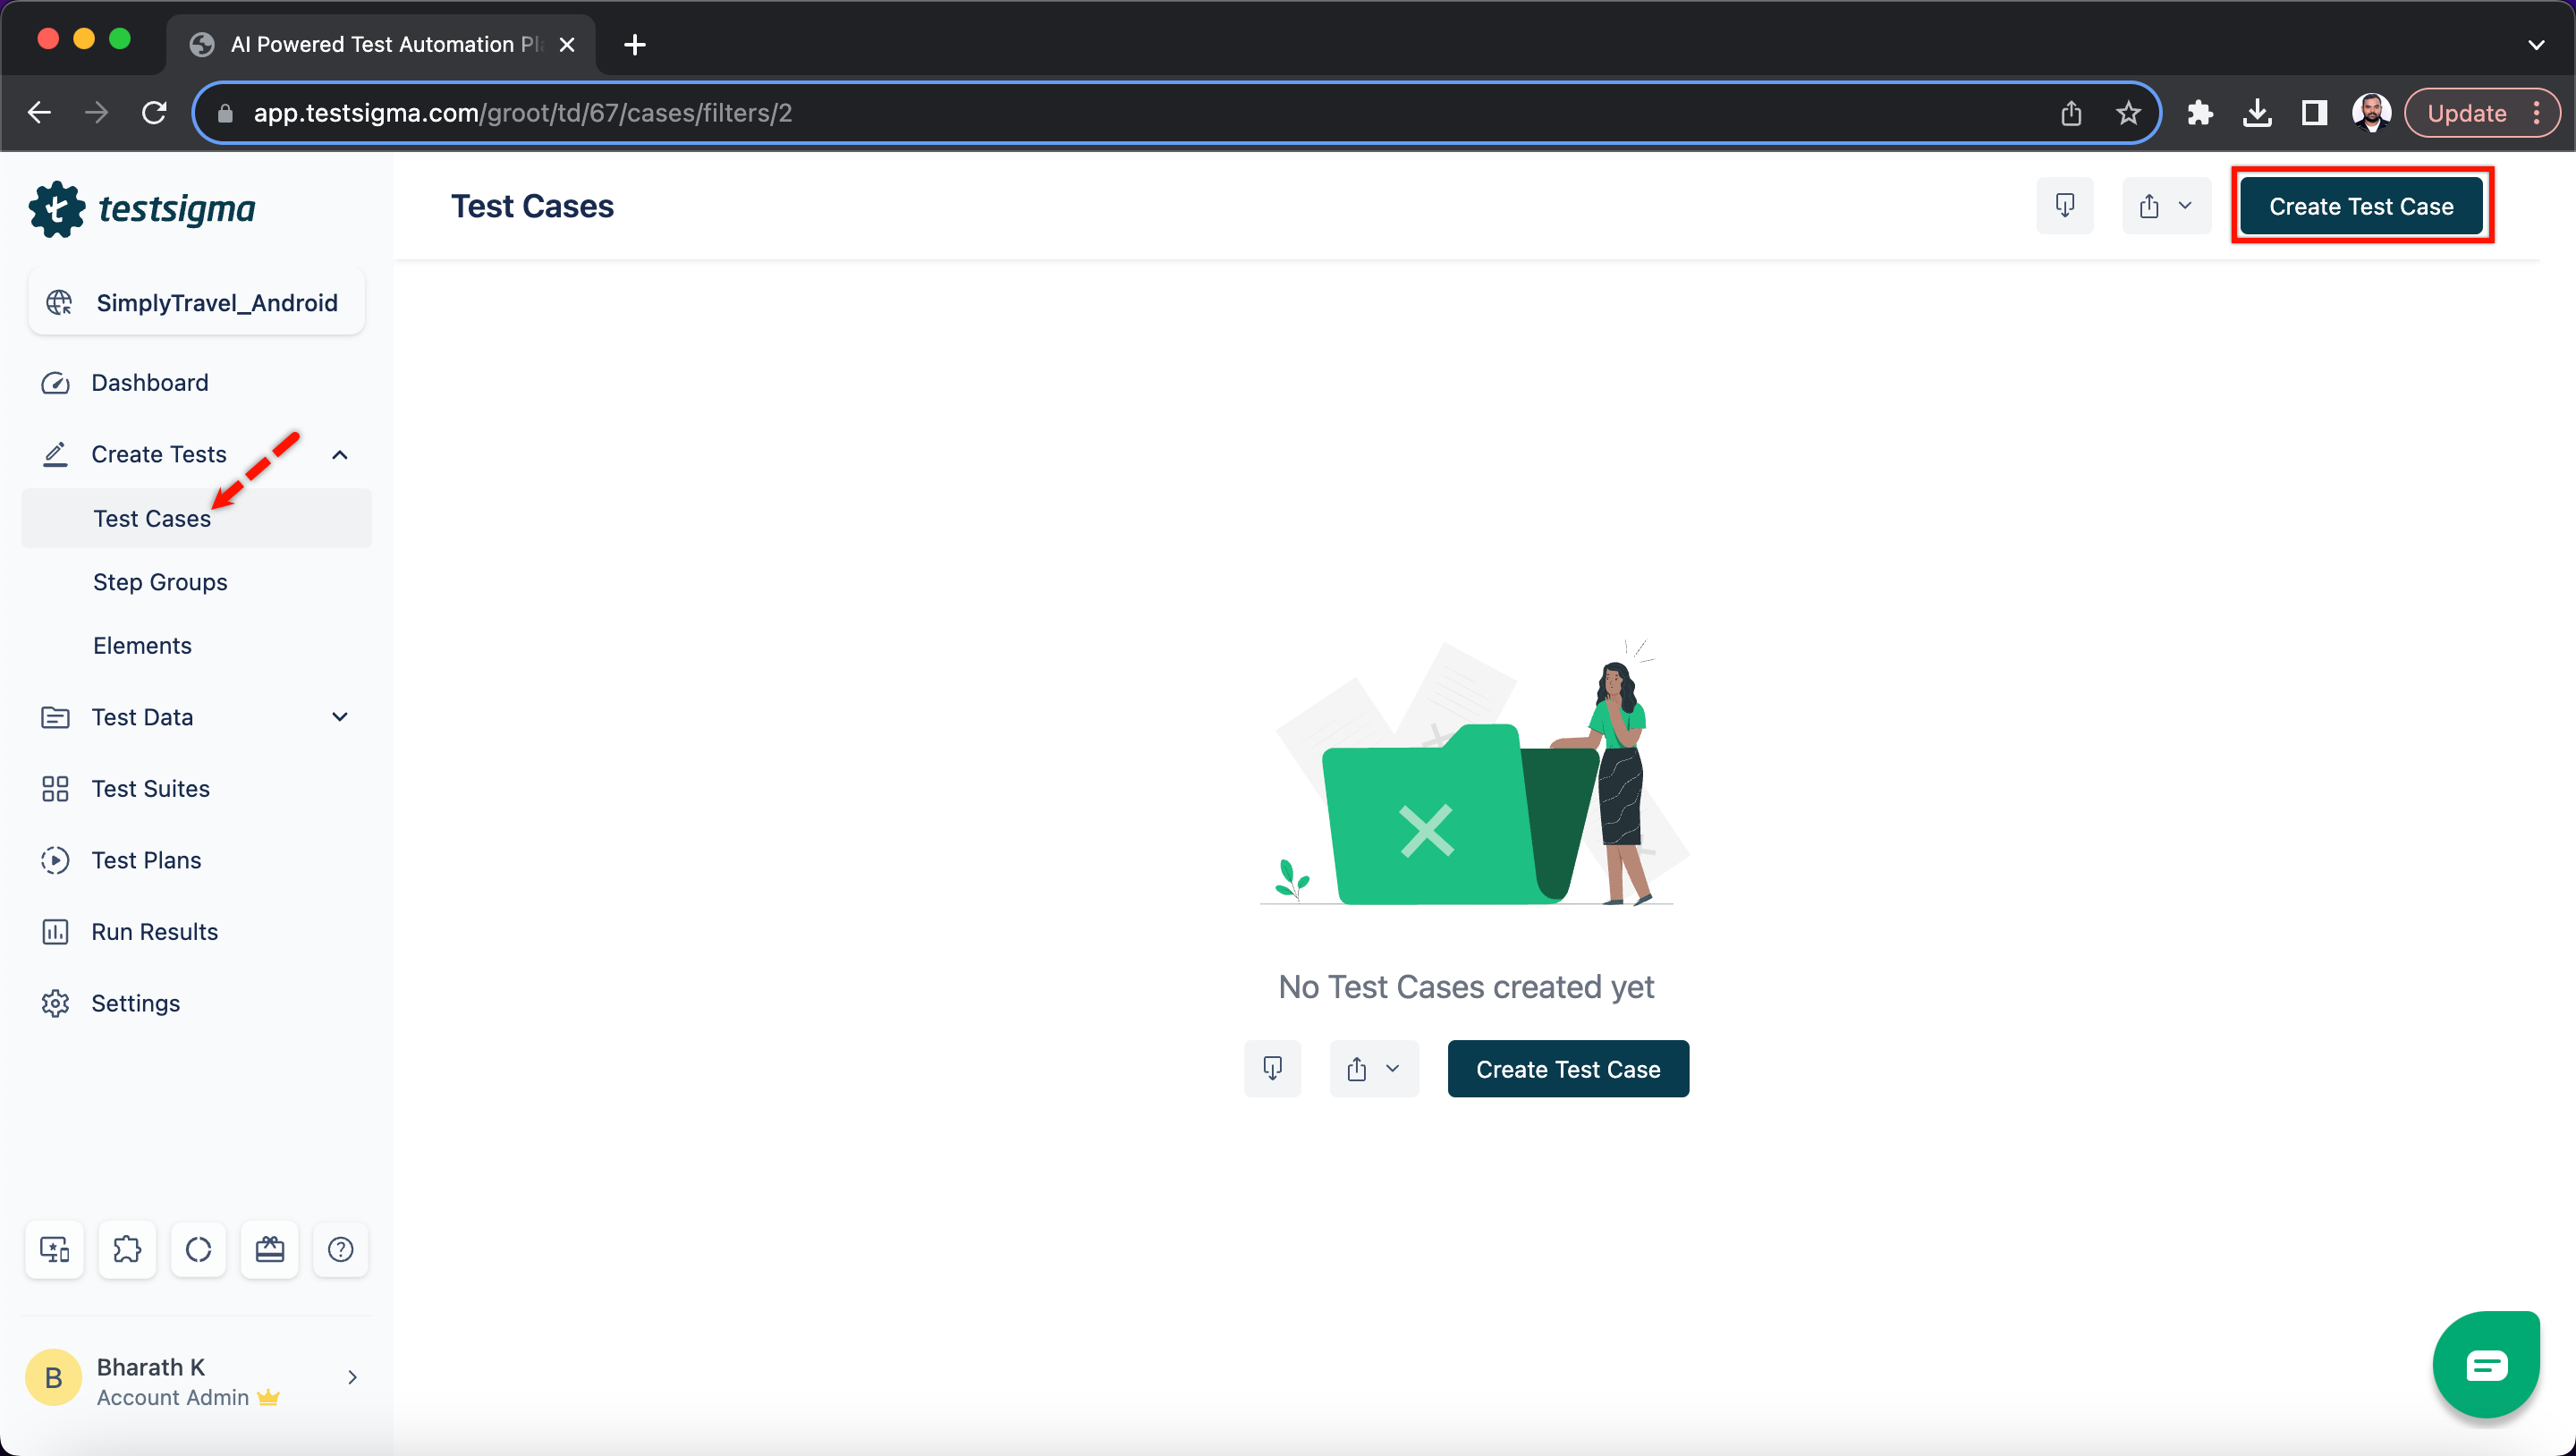The height and width of the screenshot is (1456, 2576).
Task: Expand the Test Data section
Action: (x=340, y=717)
